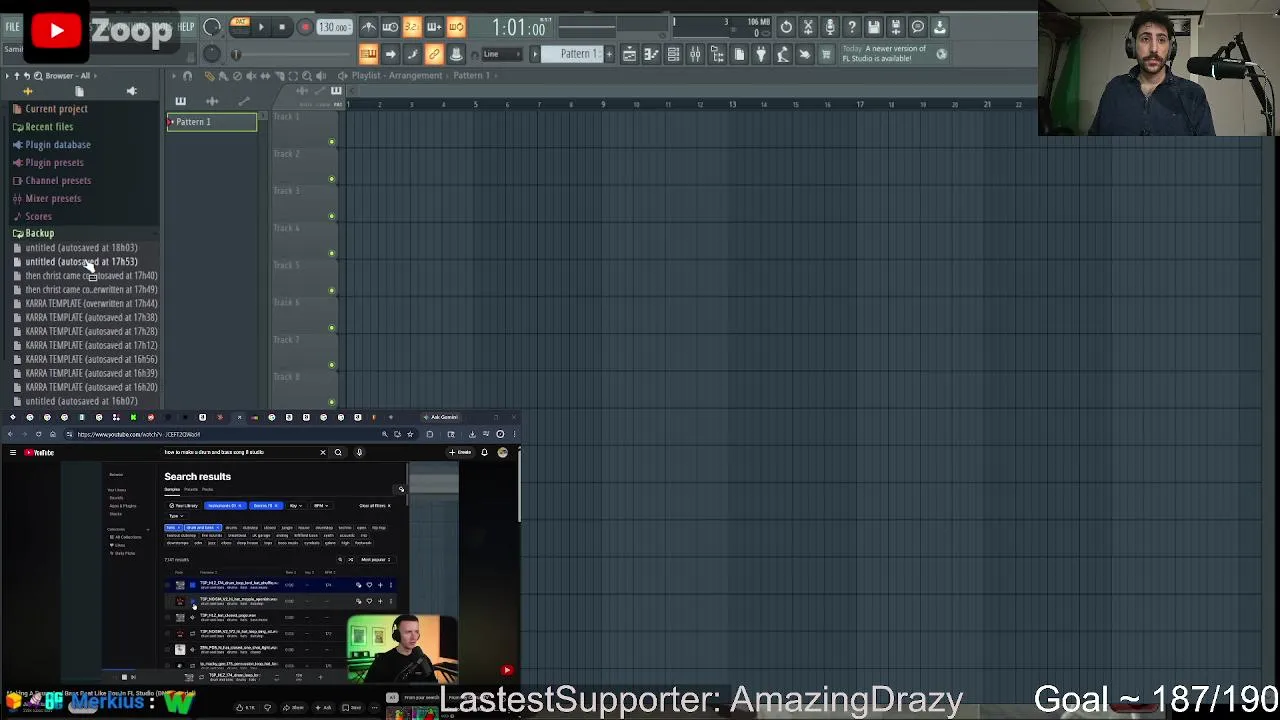The height and width of the screenshot is (720, 1280).
Task: Click the floppy disk save icon
Action: coord(874,27)
